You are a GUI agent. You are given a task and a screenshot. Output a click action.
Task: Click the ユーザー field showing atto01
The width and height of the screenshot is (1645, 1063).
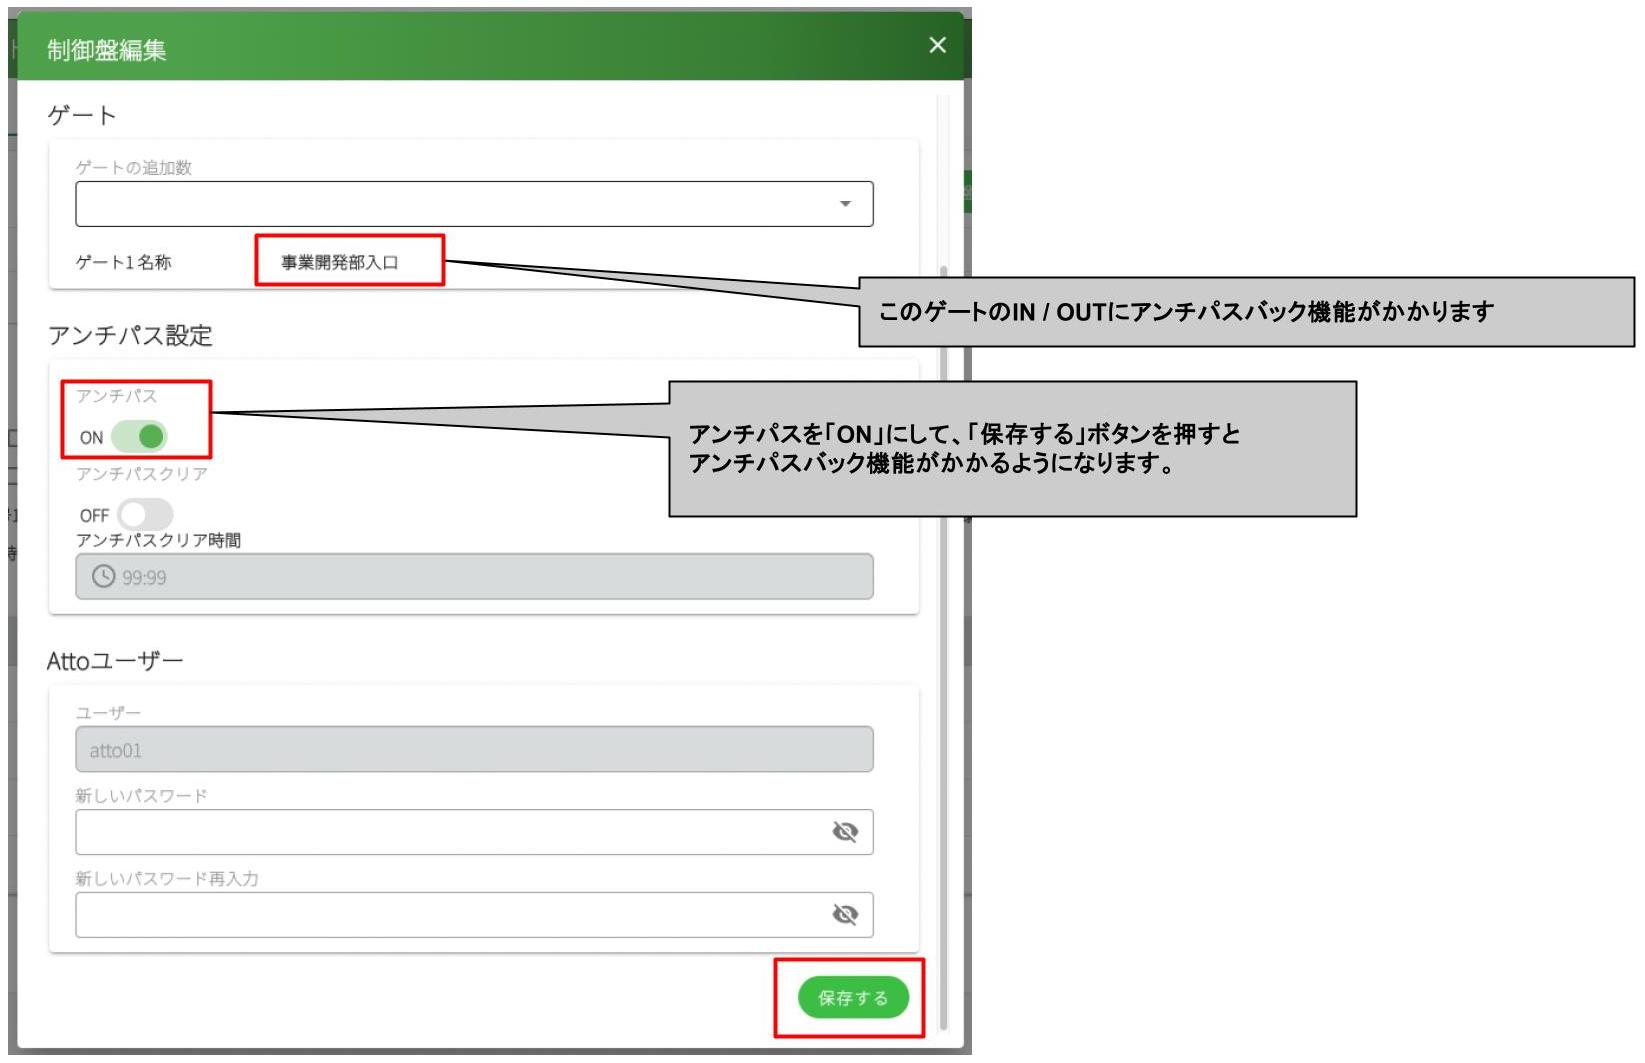tap(474, 750)
